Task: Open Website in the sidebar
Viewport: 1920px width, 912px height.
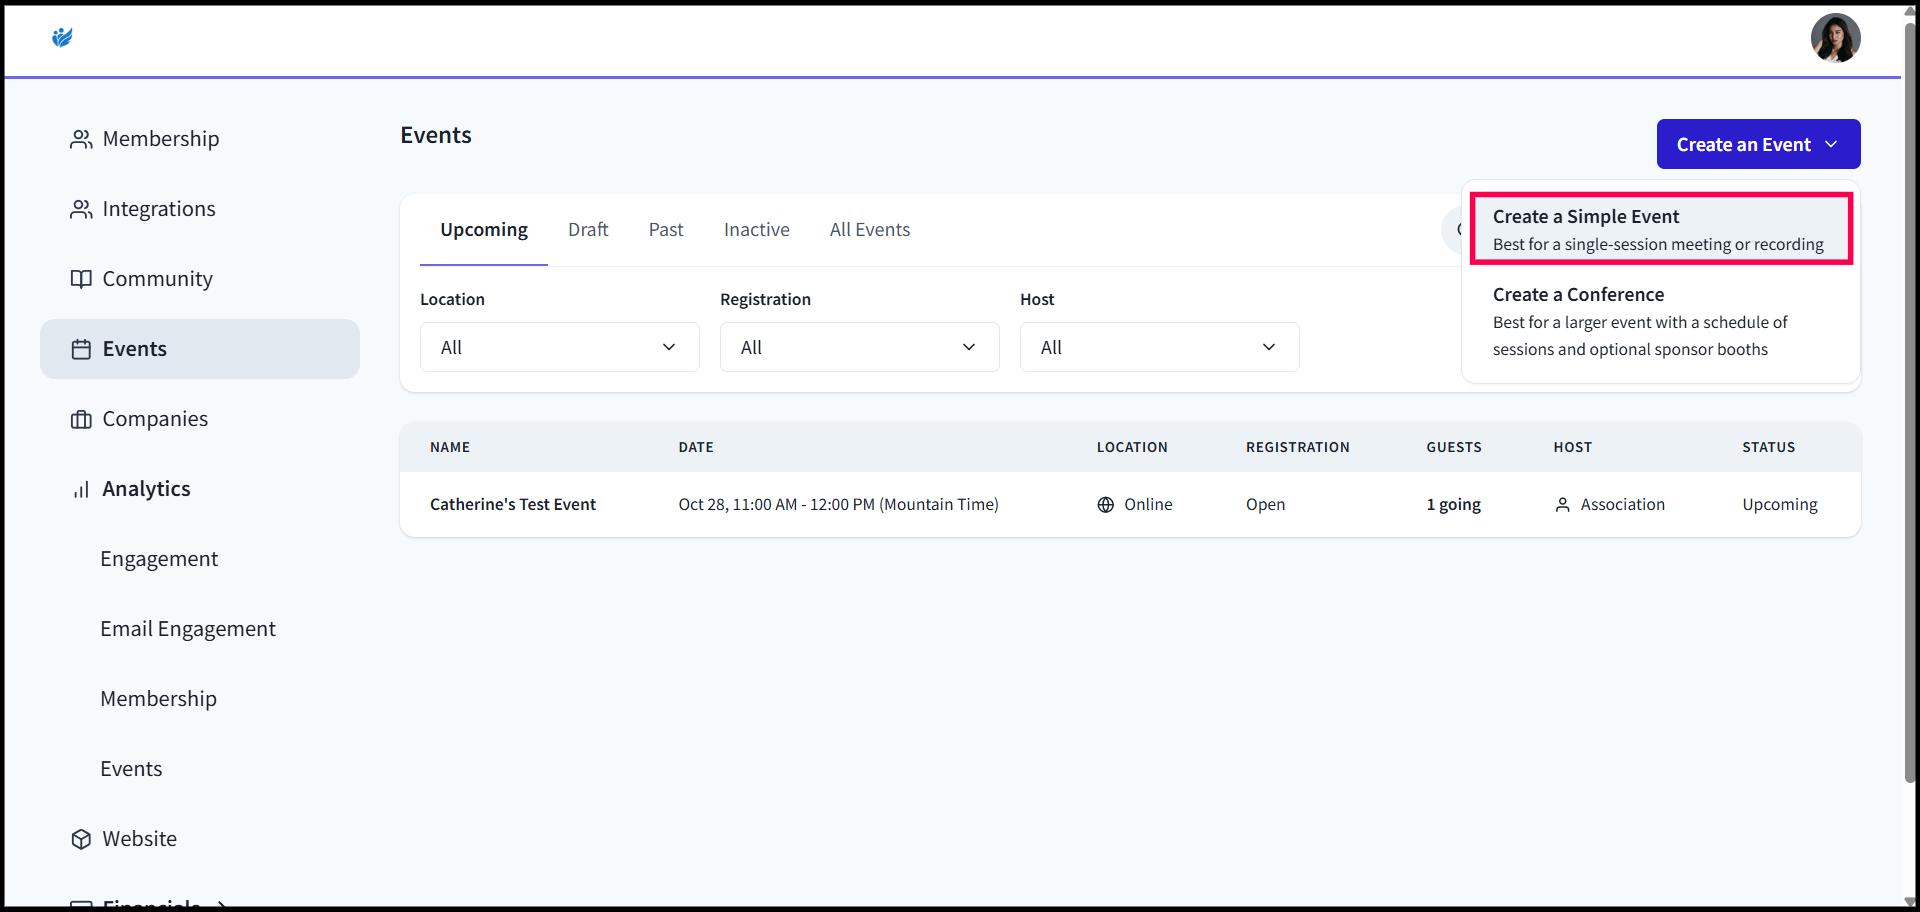Action: 200,839
